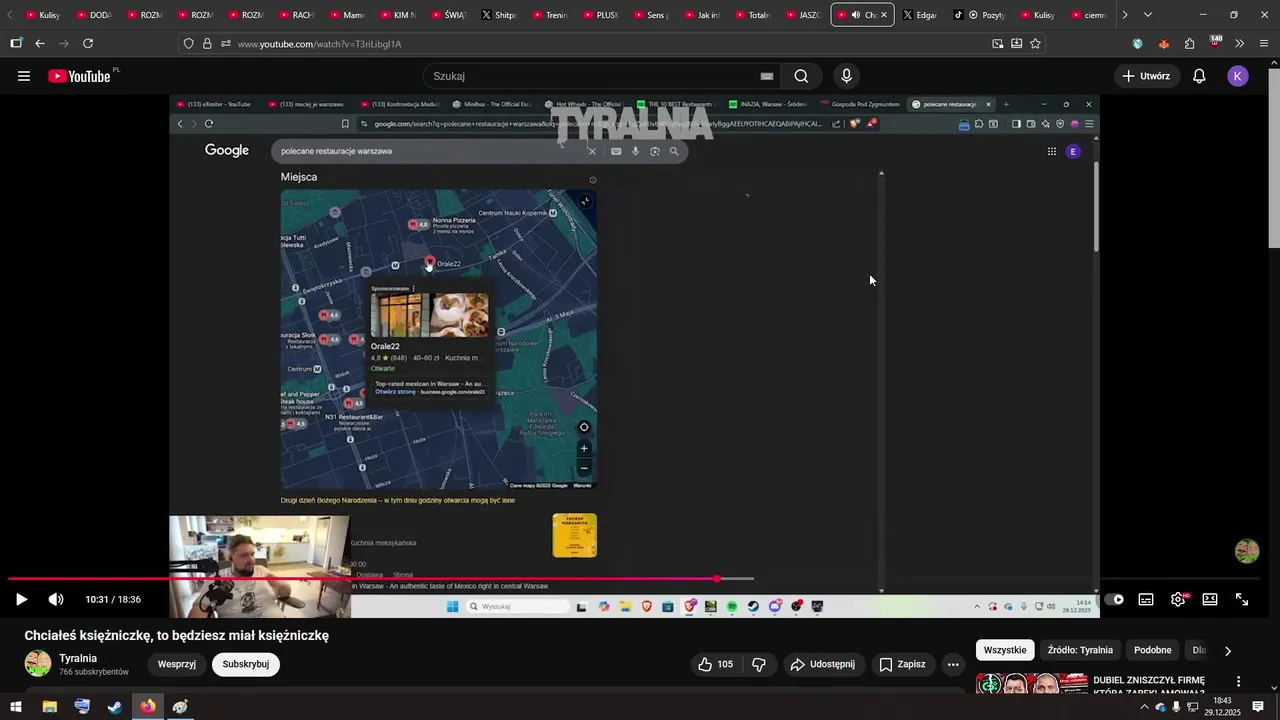The image size is (1280, 720).
Task: Open the on-screen keyboard icon in search
Action: [x=767, y=76]
